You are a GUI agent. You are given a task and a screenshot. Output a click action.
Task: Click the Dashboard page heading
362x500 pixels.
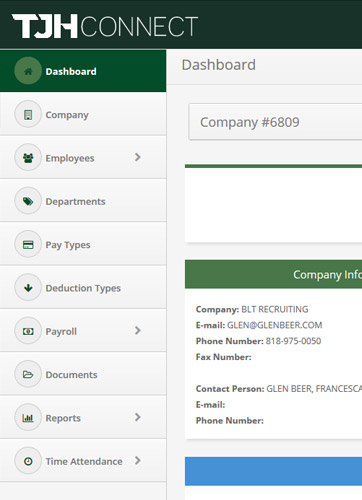point(219,65)
